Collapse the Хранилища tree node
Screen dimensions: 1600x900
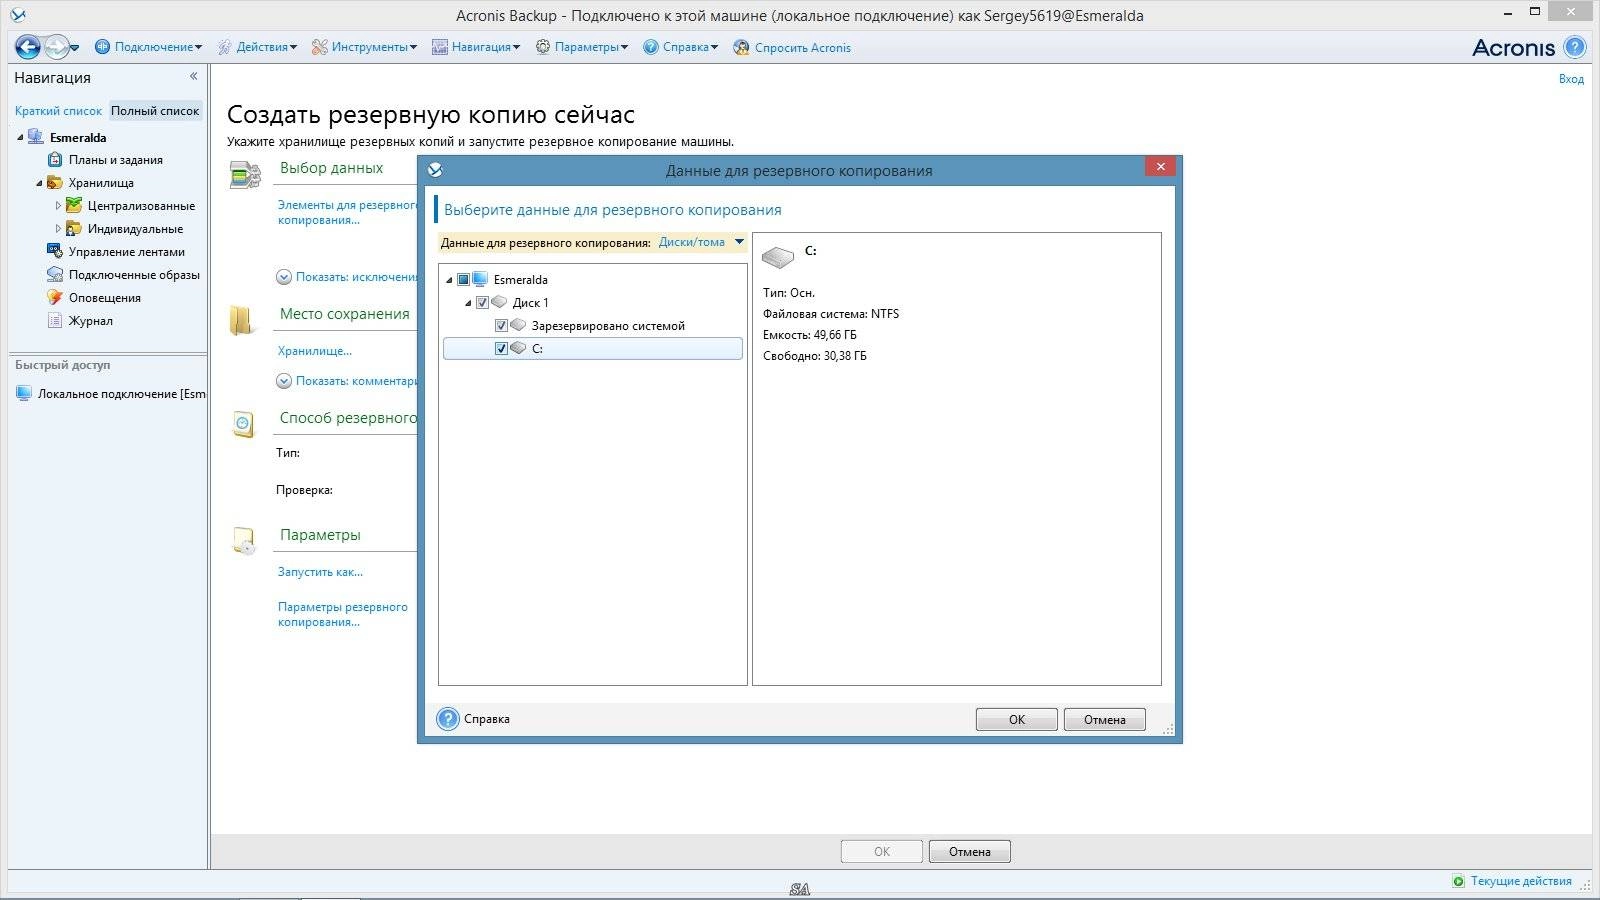[x=39, y=183]
